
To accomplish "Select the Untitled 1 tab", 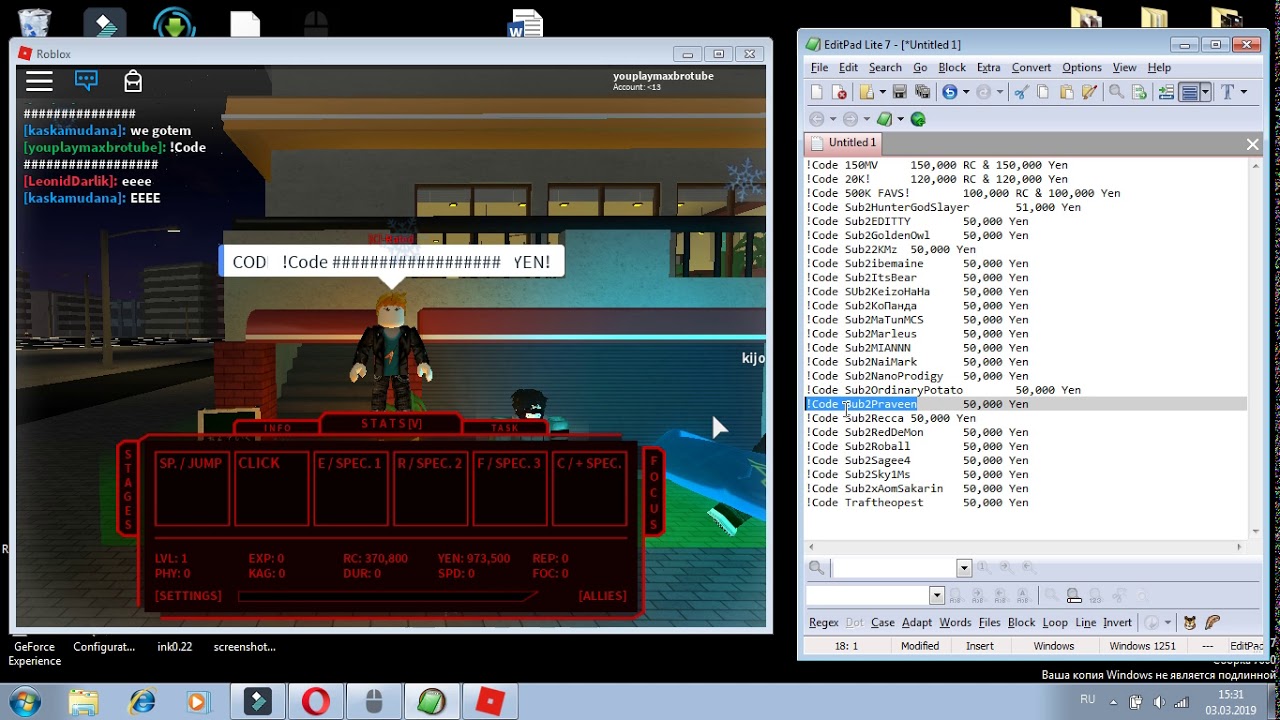I will (844, 143).
